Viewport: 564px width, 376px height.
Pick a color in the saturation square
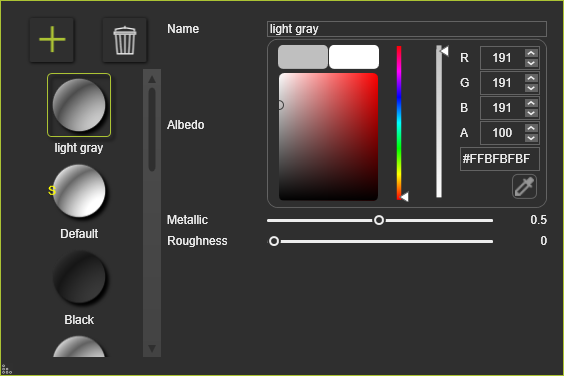(328, 137)
